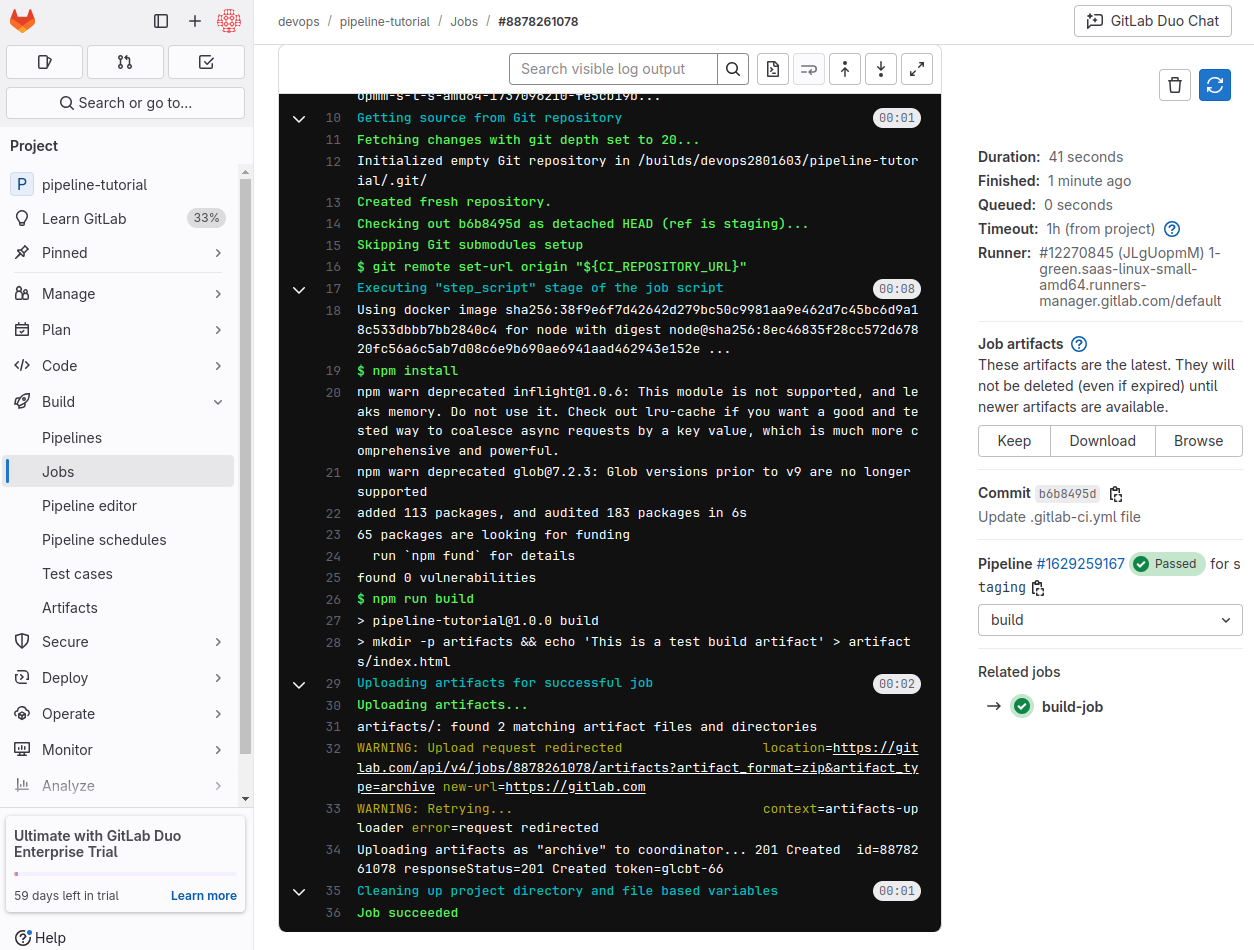Click the build-job success status icon
1254x950 pixels.
pos(1021,707)
